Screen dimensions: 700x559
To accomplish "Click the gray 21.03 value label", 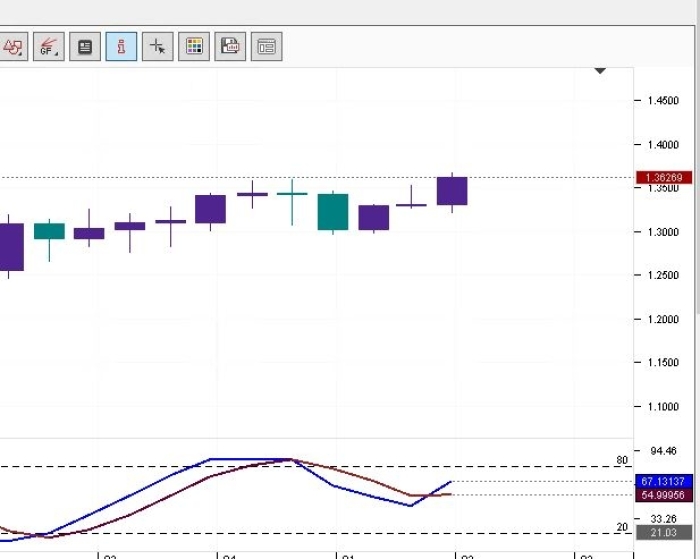I will click(x=664, y=532).
